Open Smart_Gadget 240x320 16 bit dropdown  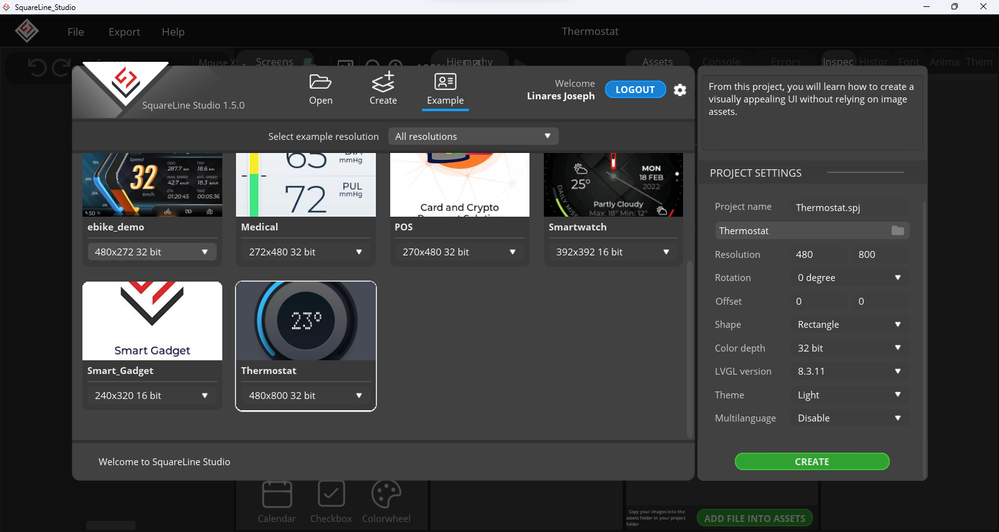(152, 395)
